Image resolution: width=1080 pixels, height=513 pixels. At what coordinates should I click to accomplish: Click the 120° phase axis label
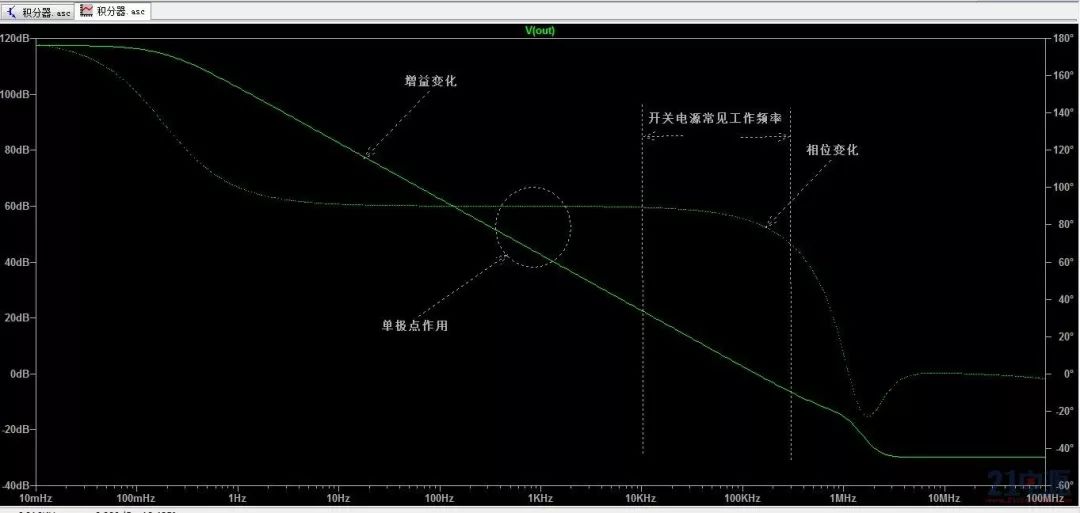(x=1064, y=150)
